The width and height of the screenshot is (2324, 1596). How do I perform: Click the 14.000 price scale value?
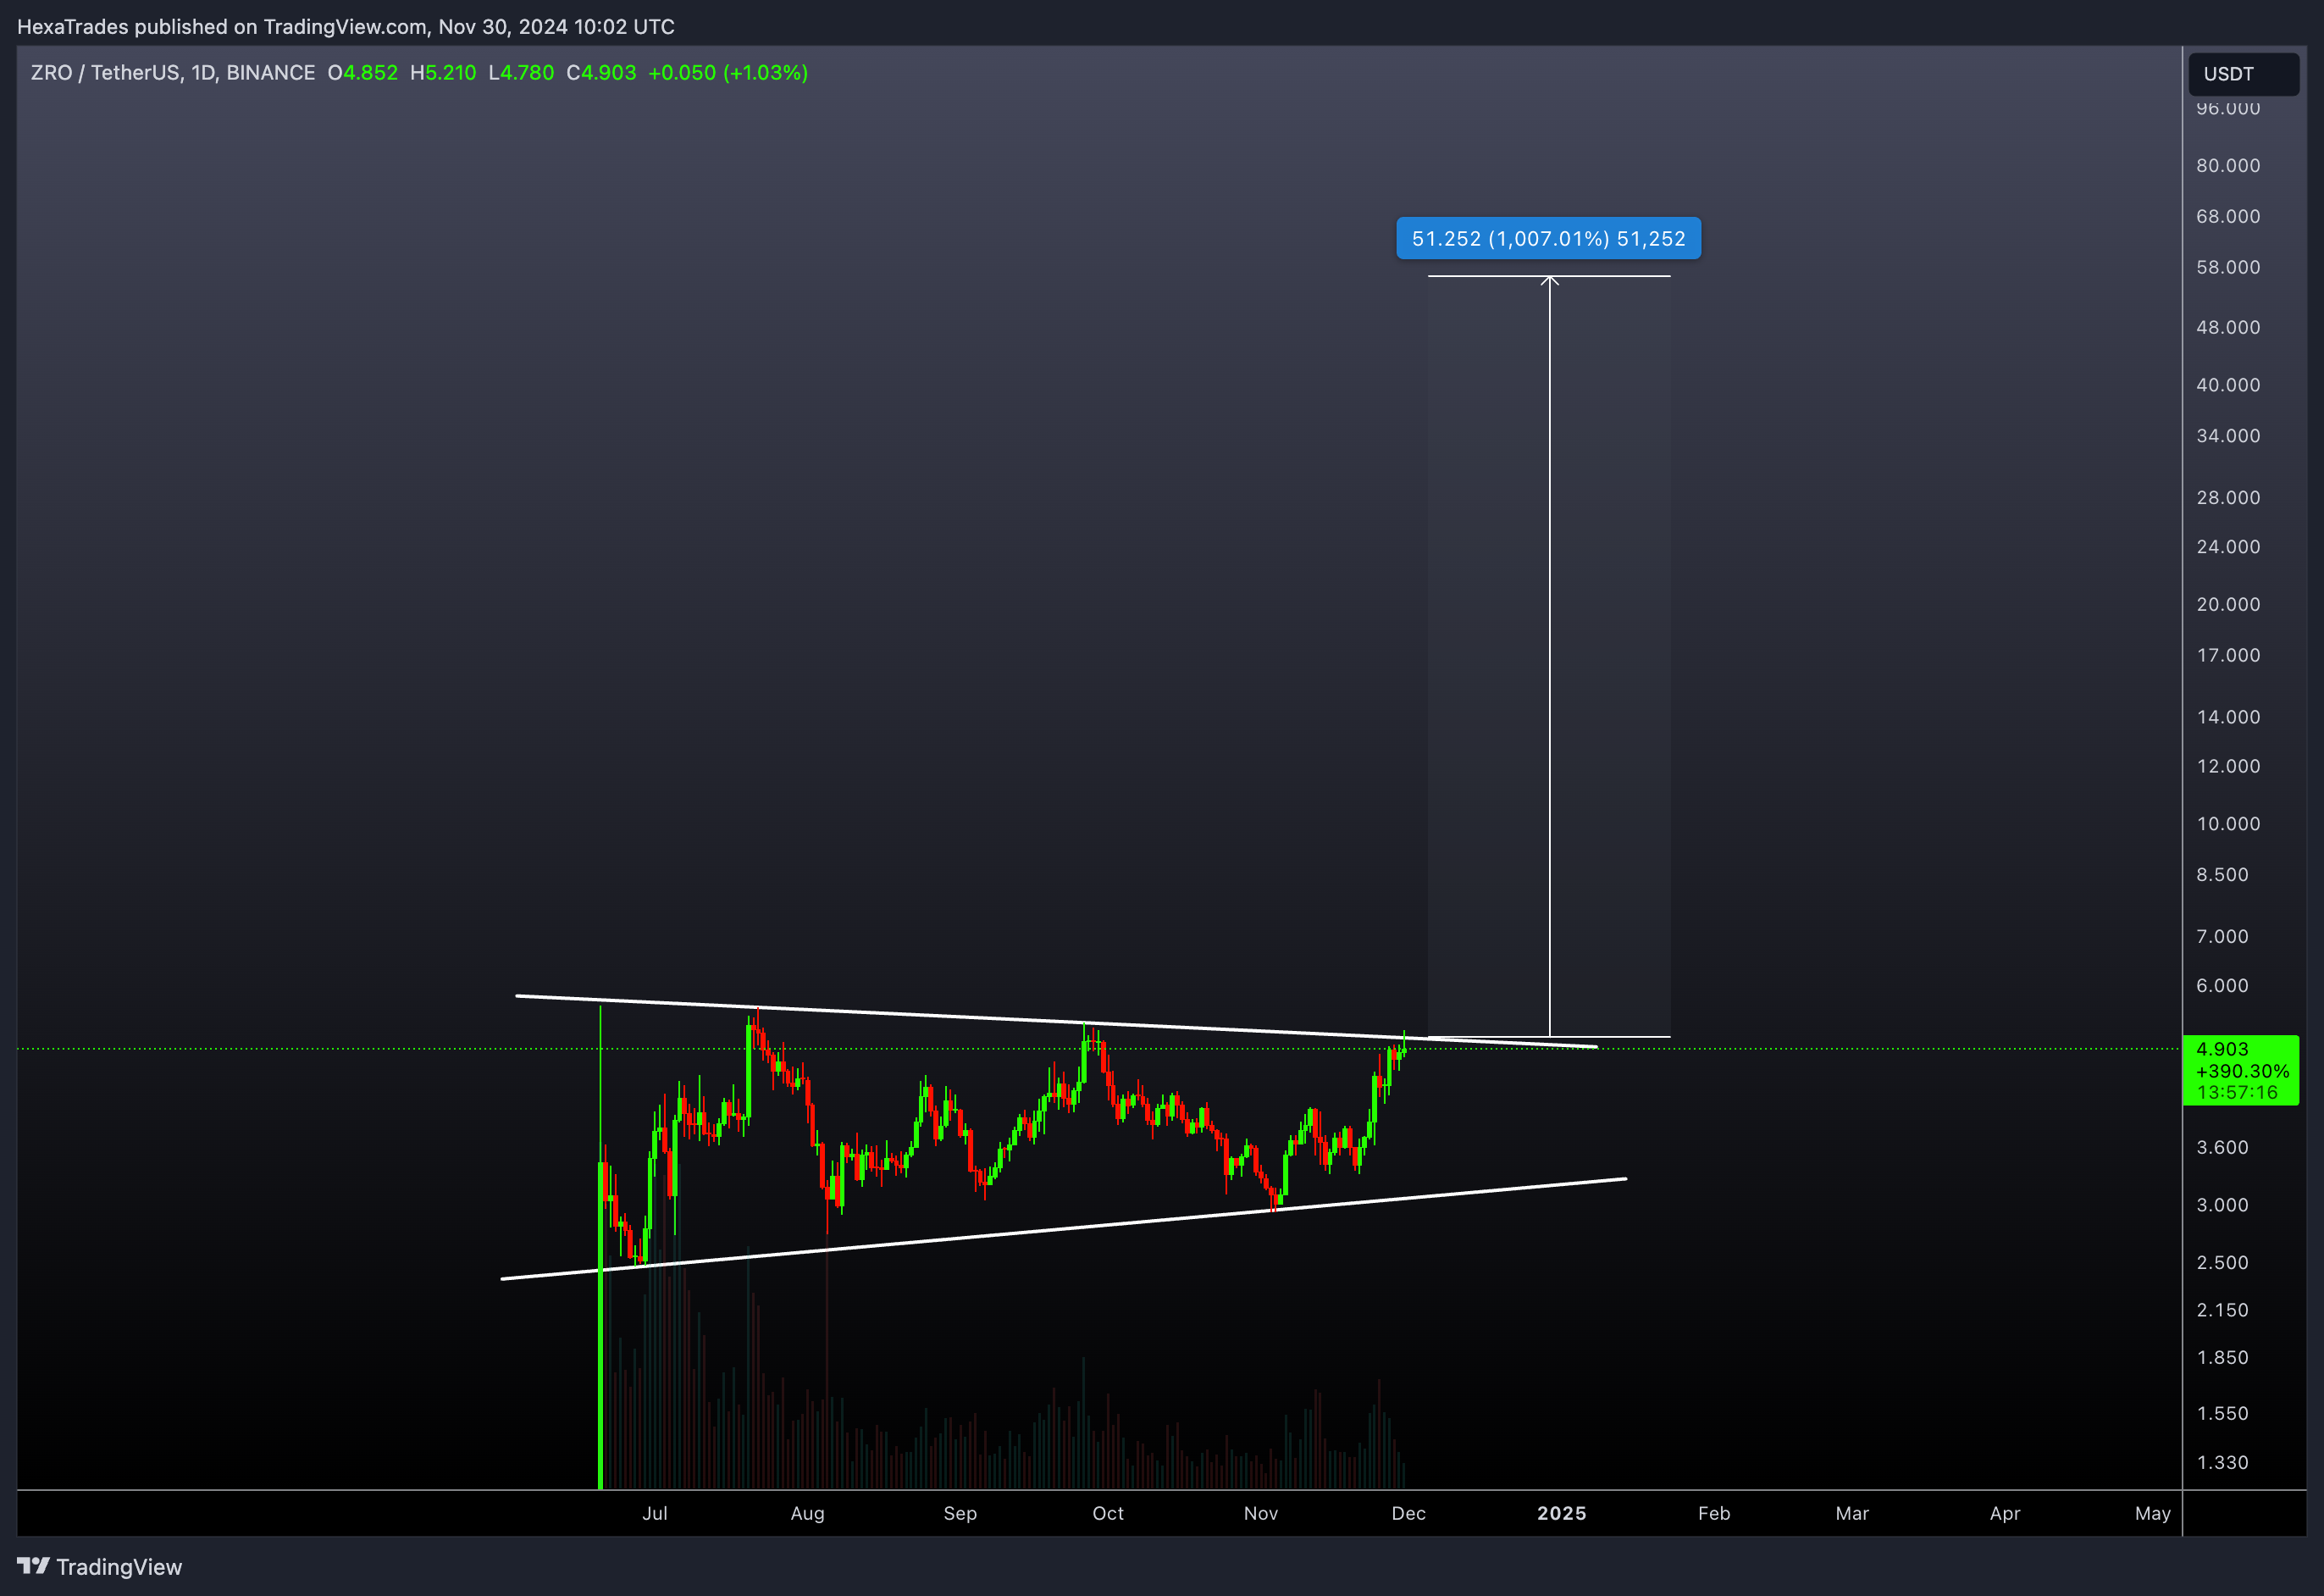[x=2228, y=717]
